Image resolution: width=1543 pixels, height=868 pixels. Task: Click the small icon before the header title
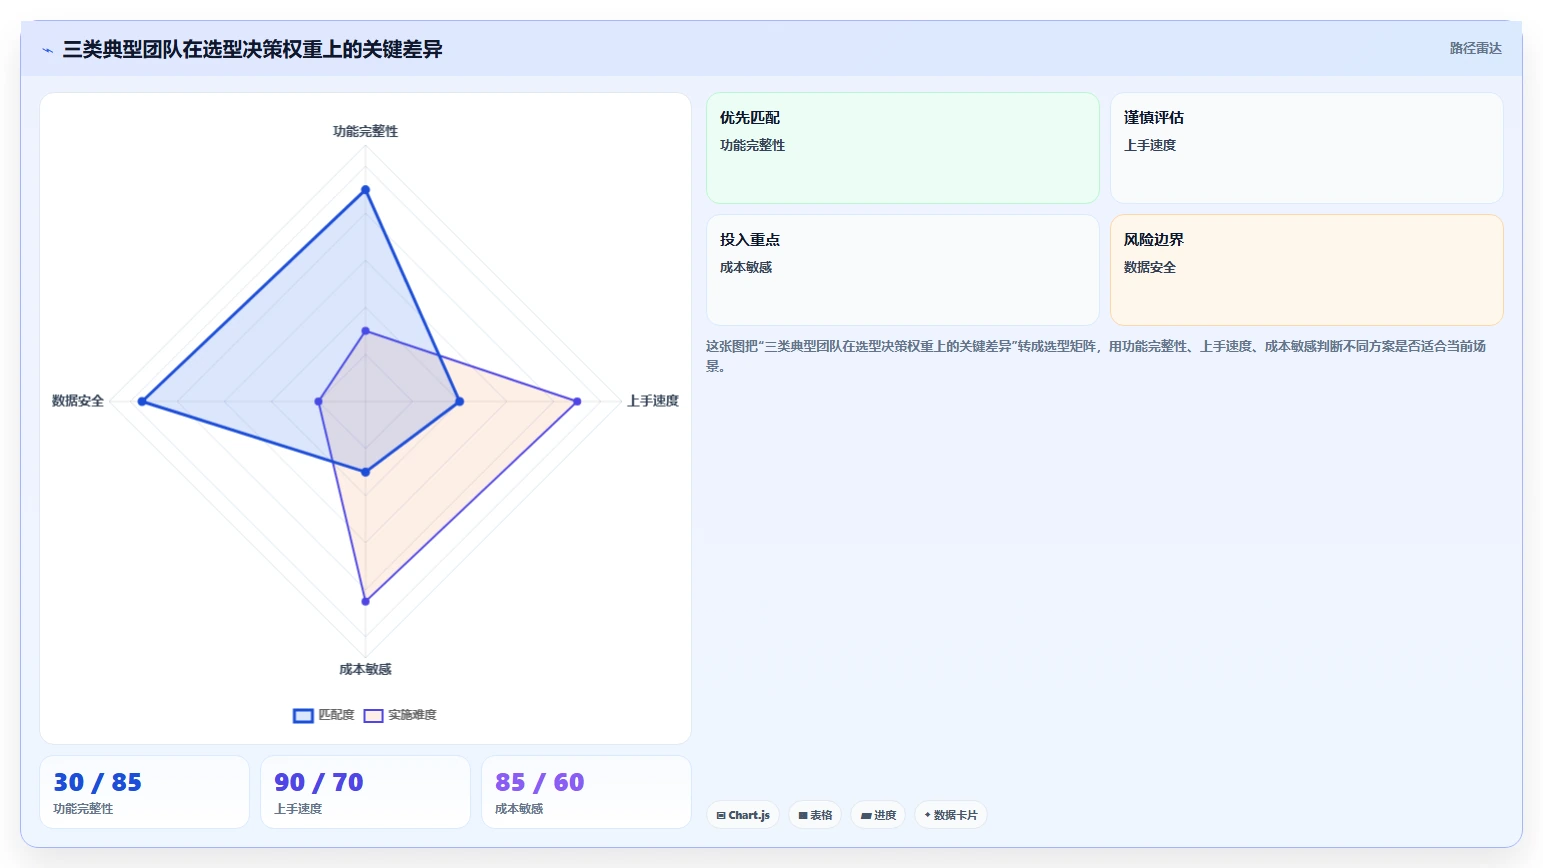[47, 50]
